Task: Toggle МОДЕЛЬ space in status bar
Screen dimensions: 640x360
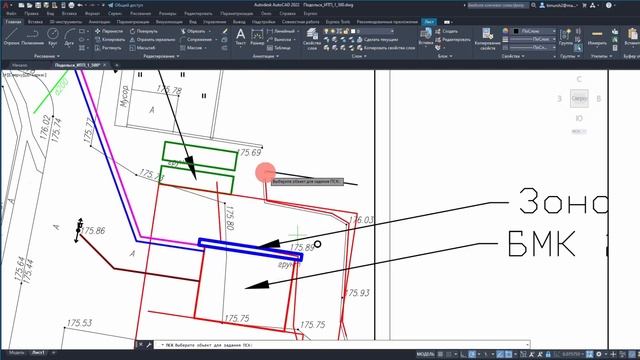Action: point(425,354)
